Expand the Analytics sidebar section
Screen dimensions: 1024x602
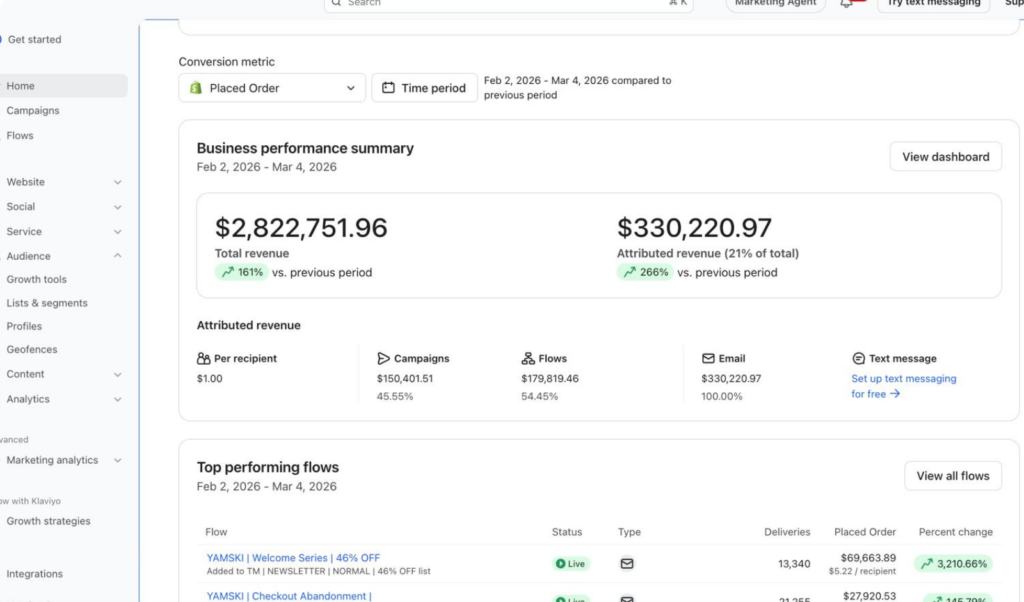tap(64, 399)
